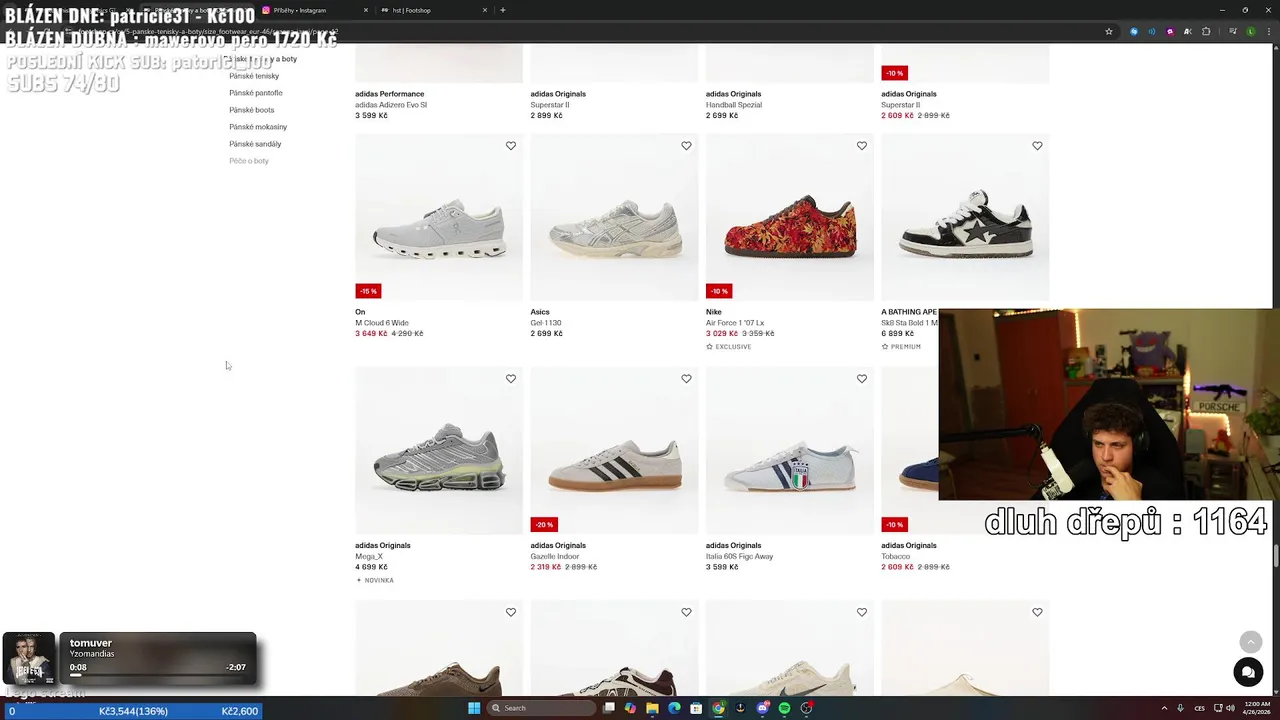Open the On M Cloud 6 Wide product image
Image resolution: width=1280 pixels, height=720 pixels.
439,217
